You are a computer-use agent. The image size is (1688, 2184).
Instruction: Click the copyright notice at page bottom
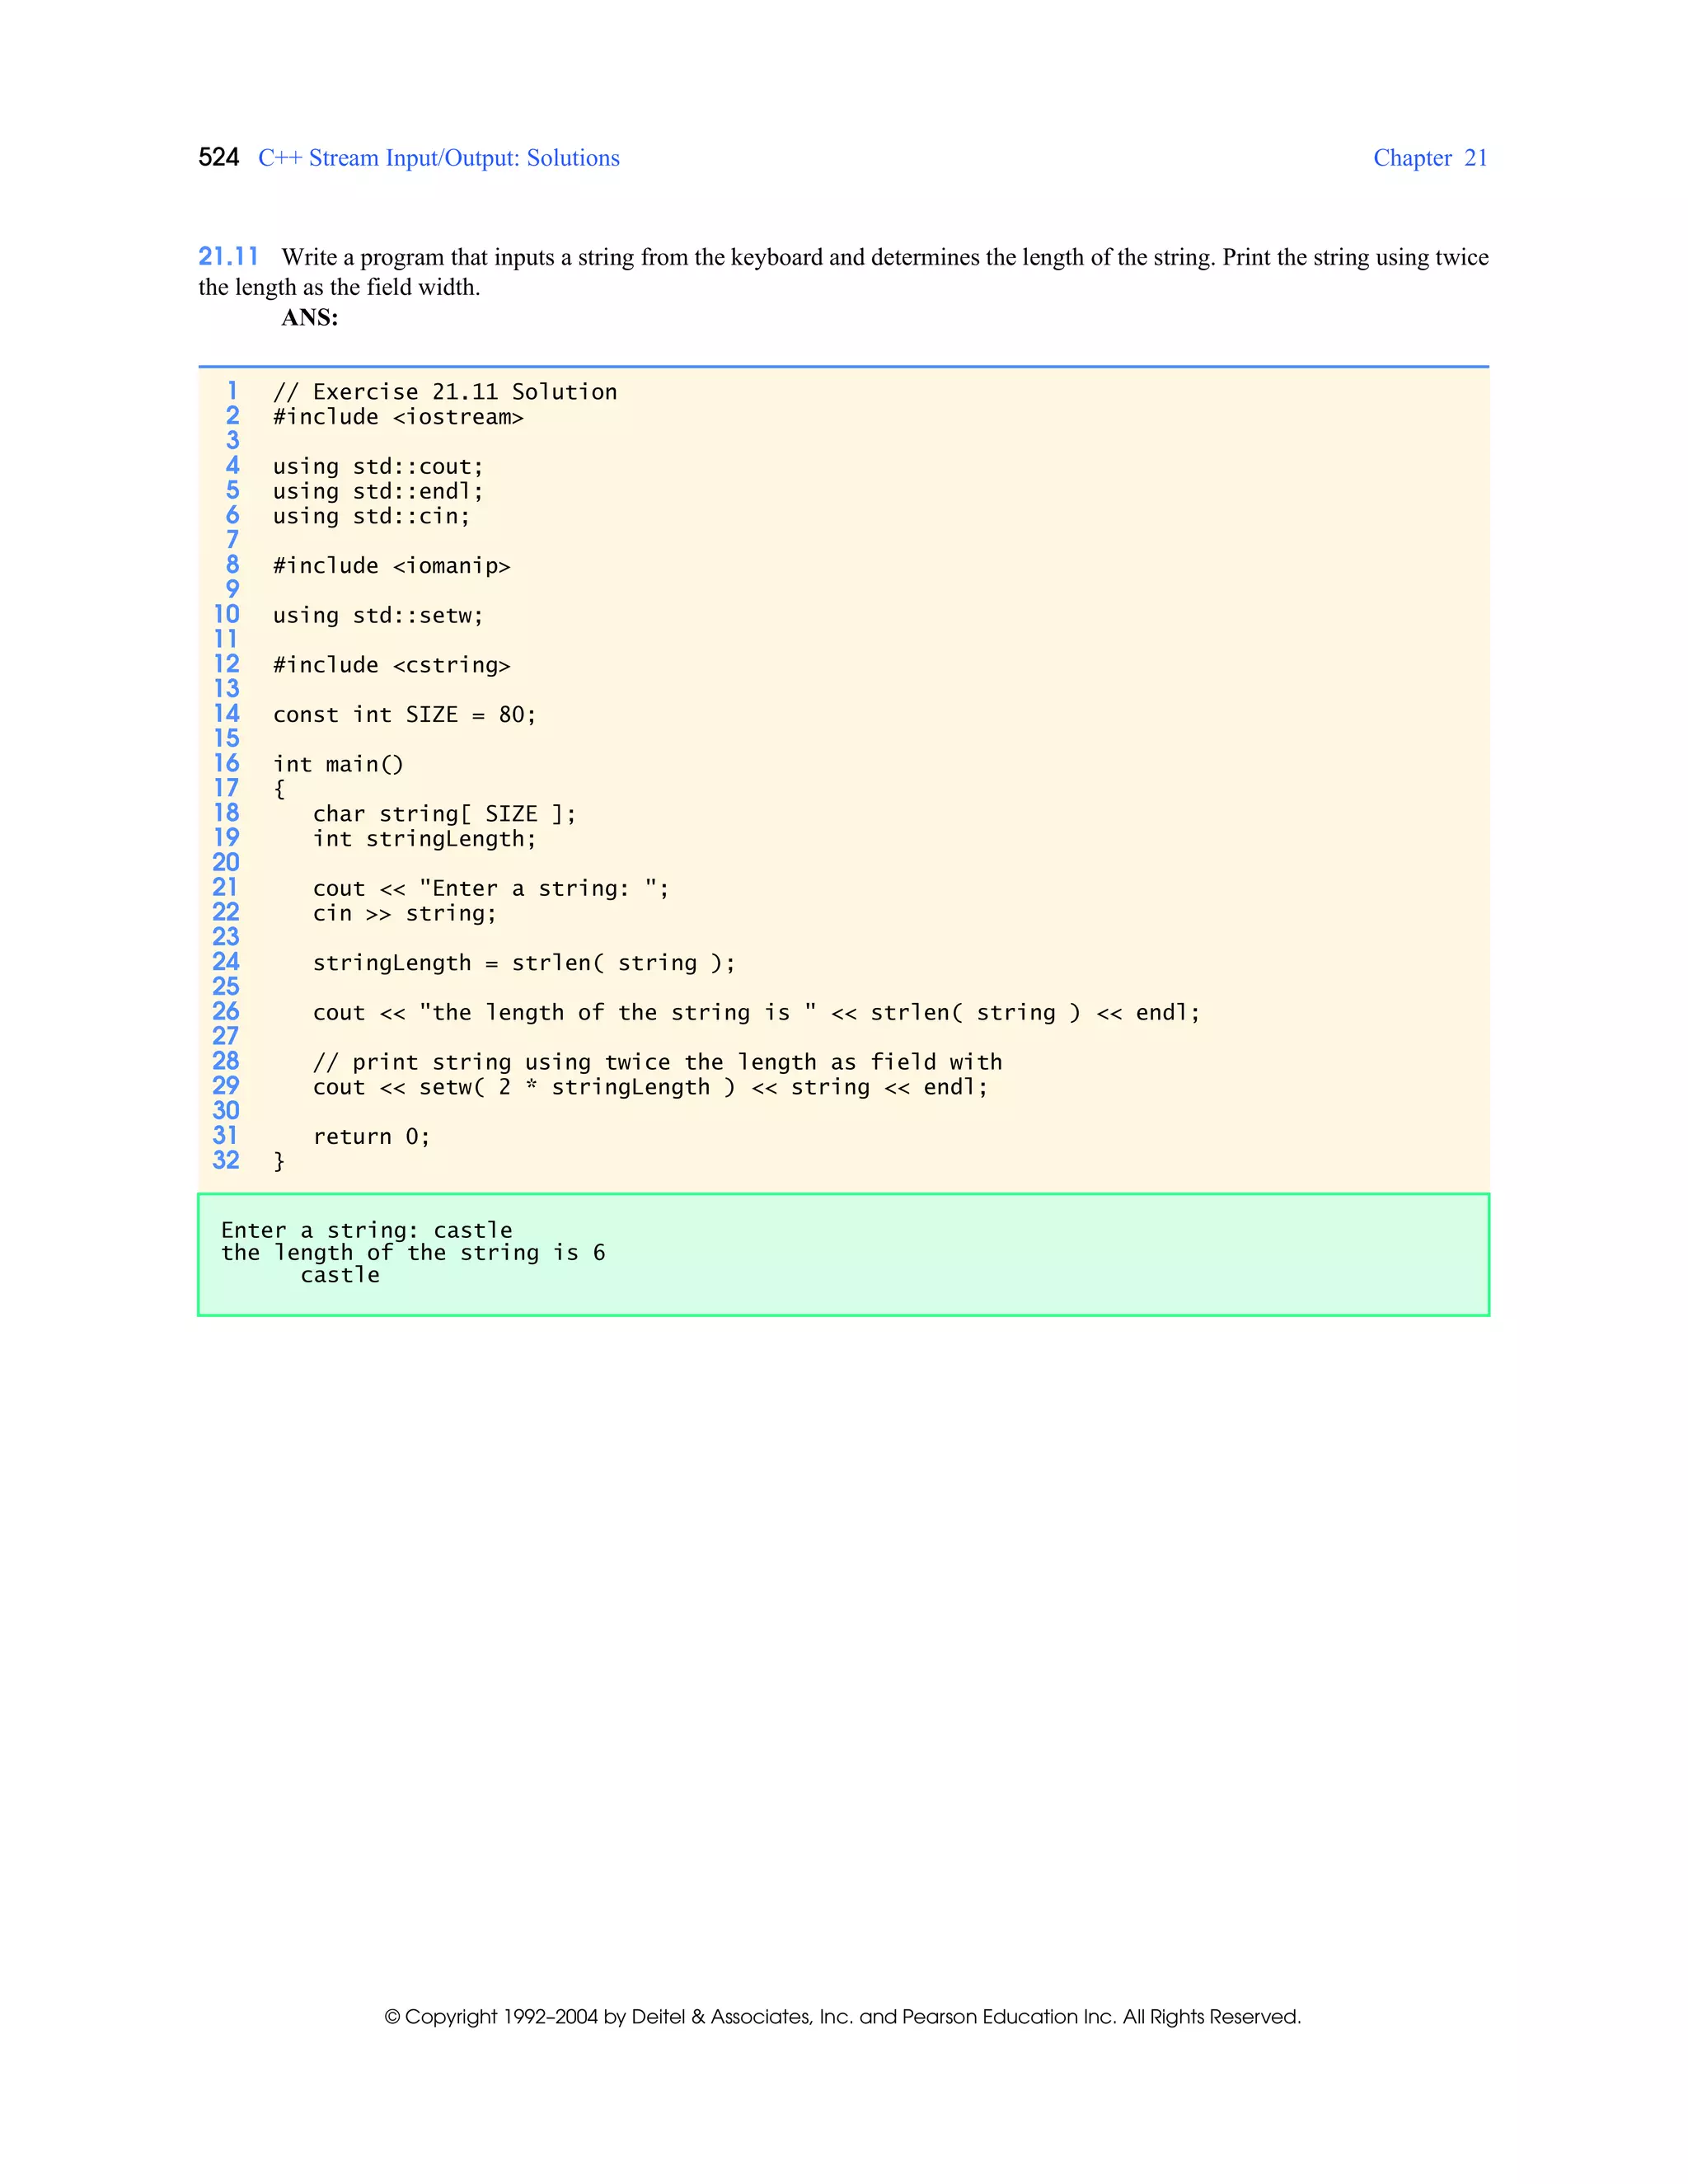[x=843, y=2017]
